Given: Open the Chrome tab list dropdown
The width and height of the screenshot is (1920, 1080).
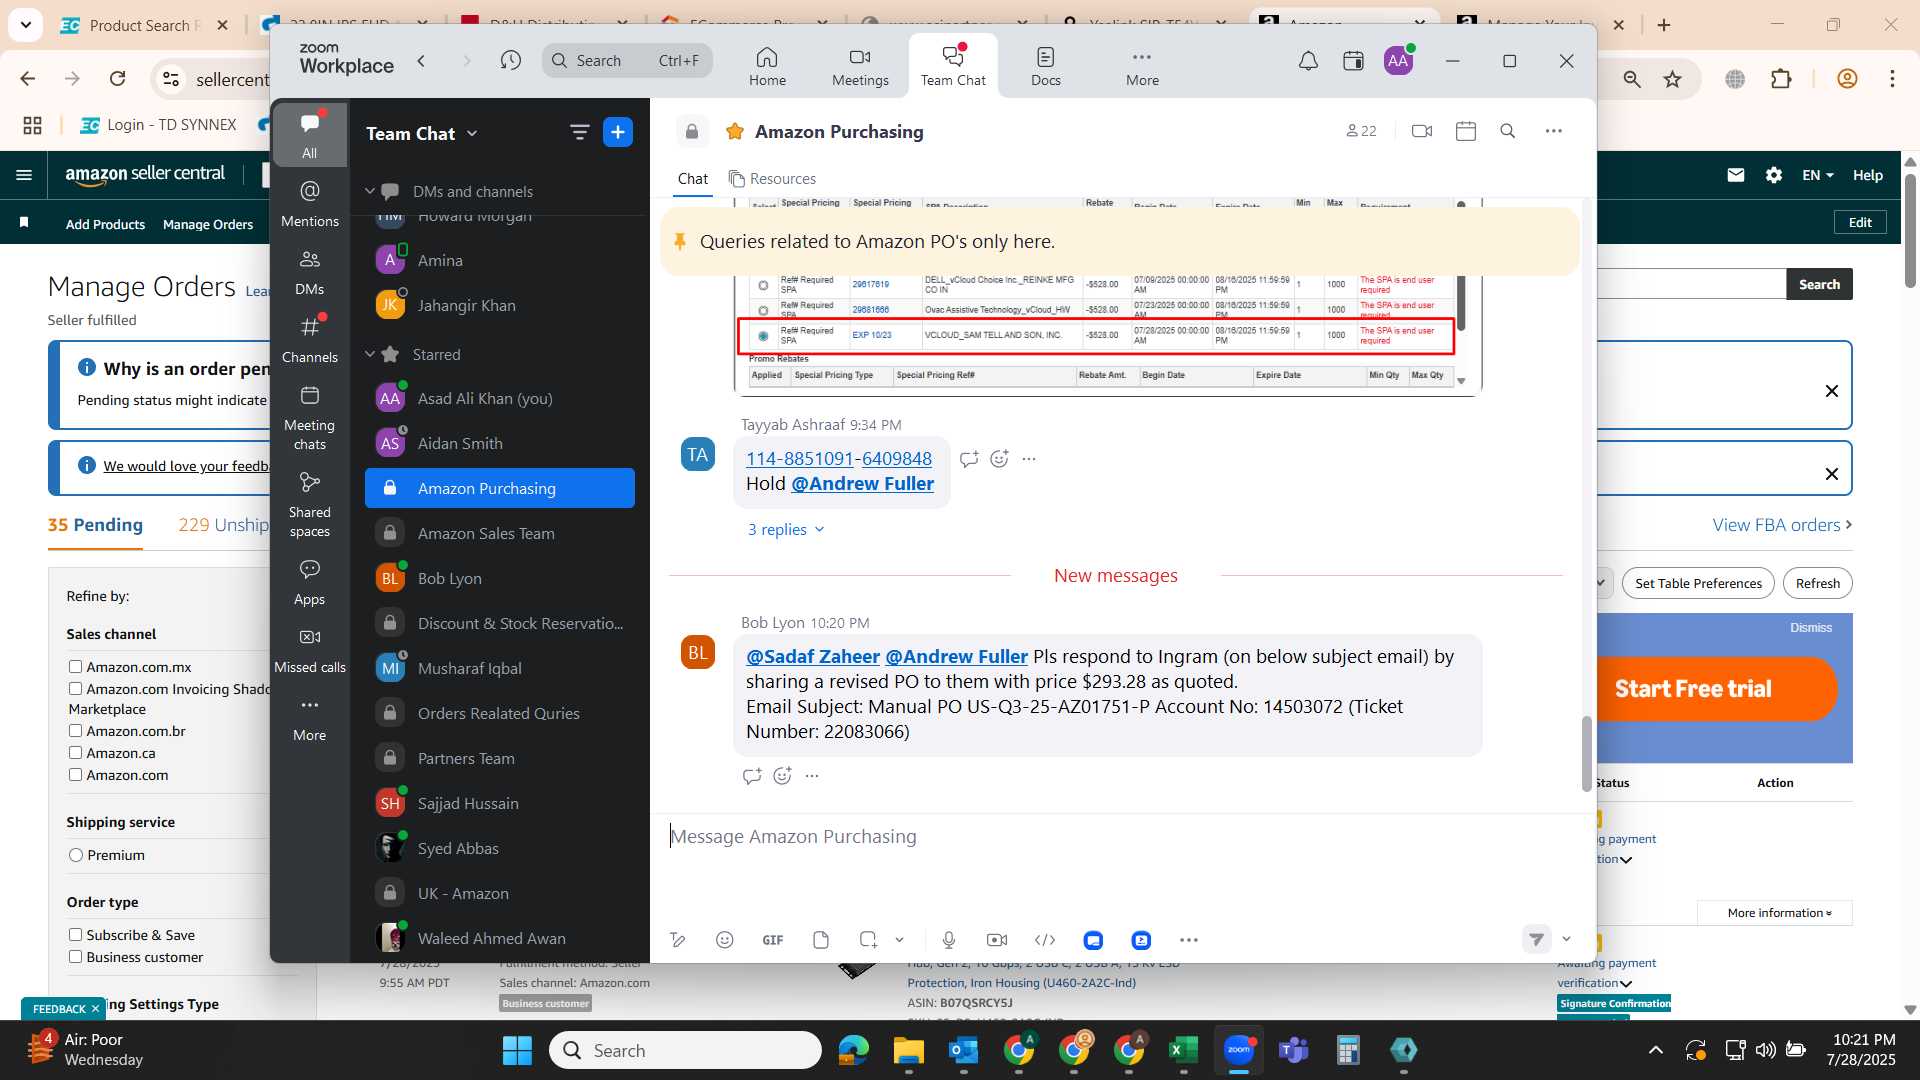Looking at the screenshot, I should click(x=25, y=25).
